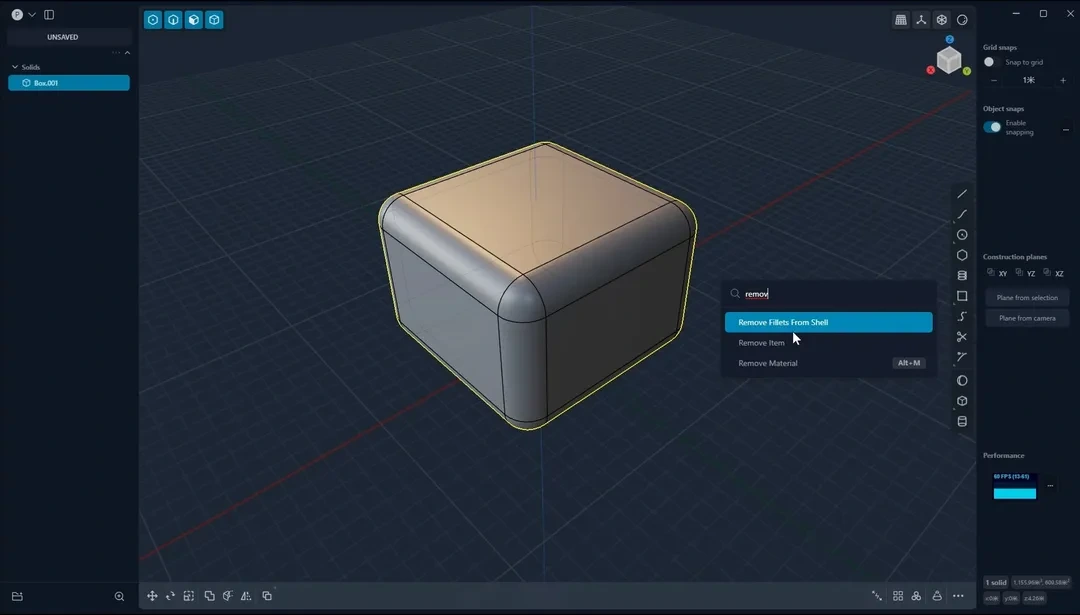Collapse the outliner panel with up chevron
This screenshot has height=615, width=1080.
click(x=127, y=52)
